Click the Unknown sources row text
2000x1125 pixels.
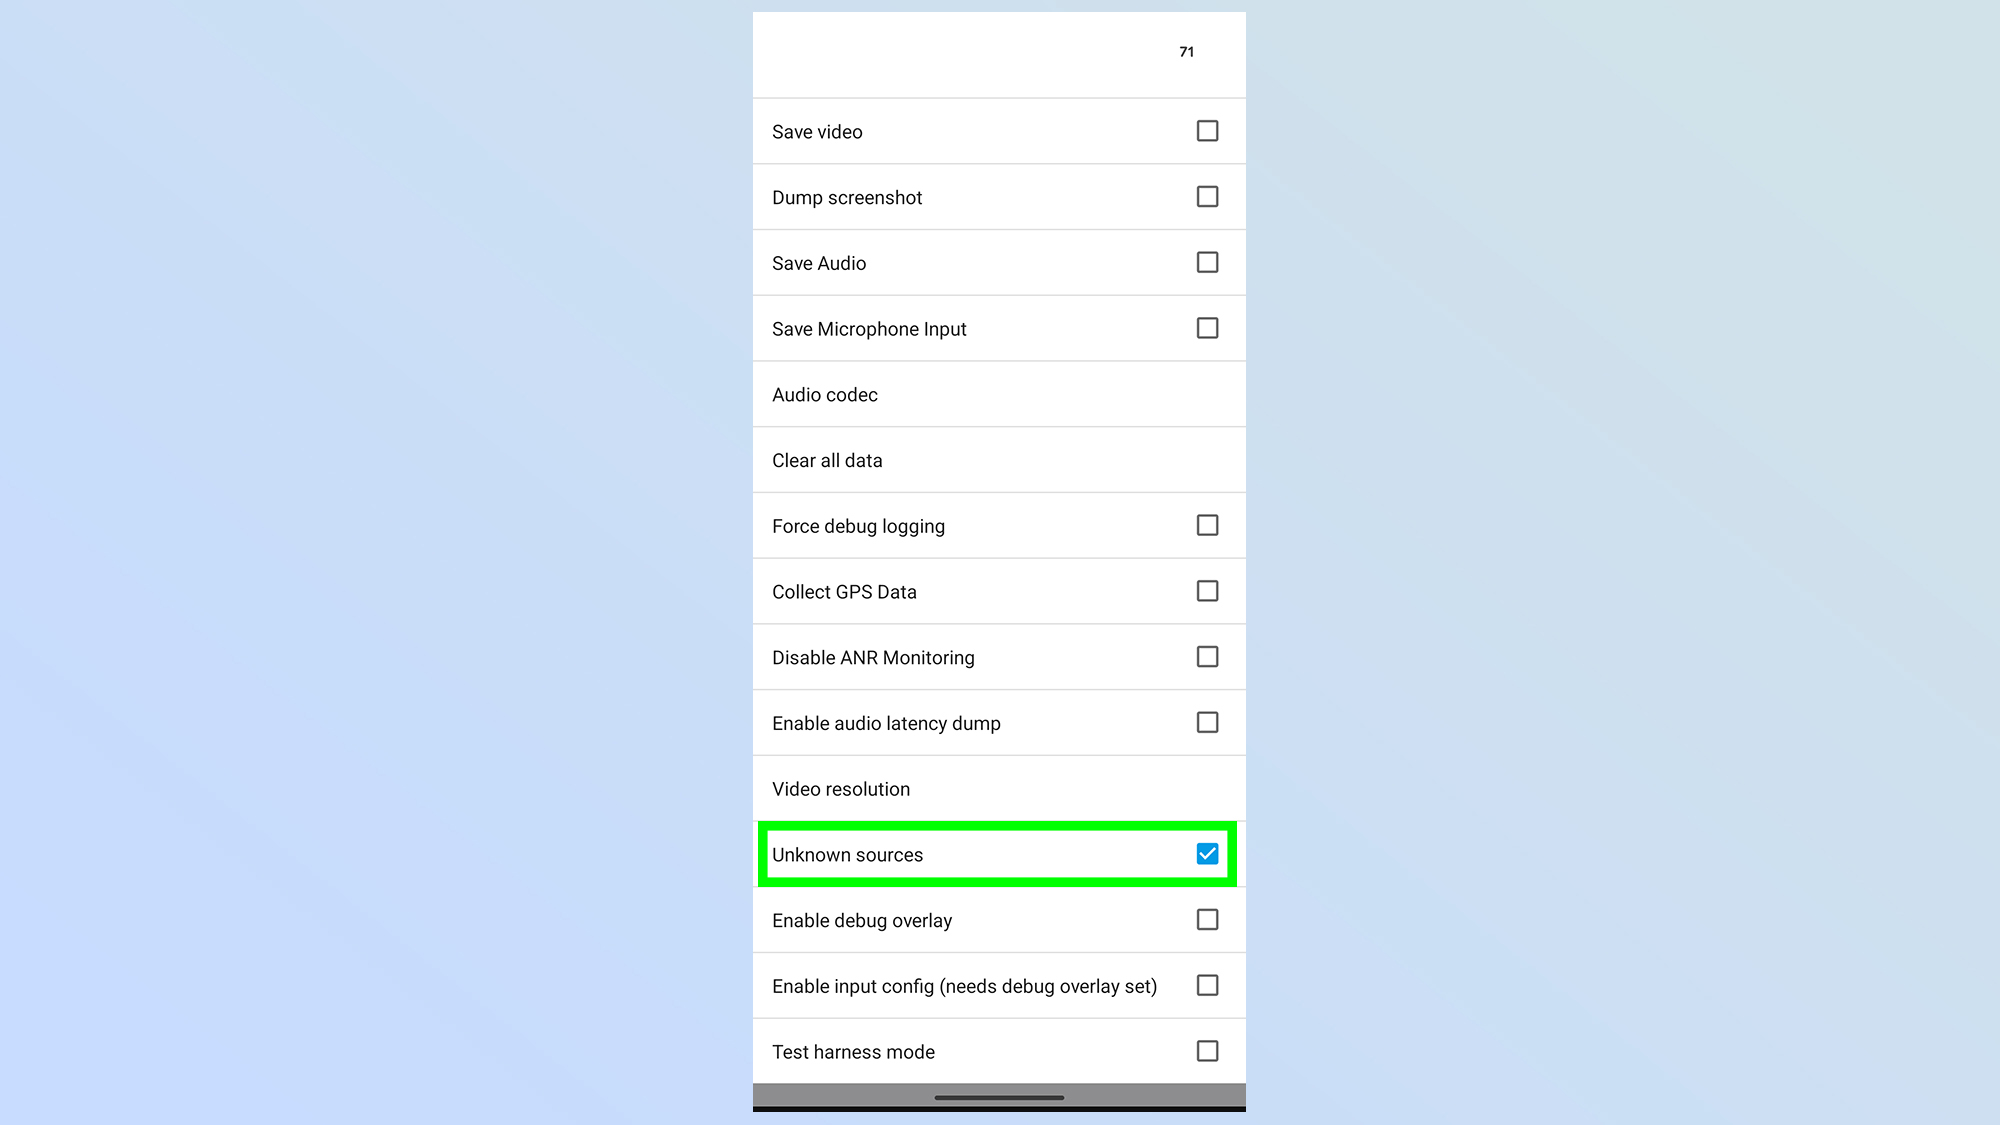pos(848,854)
